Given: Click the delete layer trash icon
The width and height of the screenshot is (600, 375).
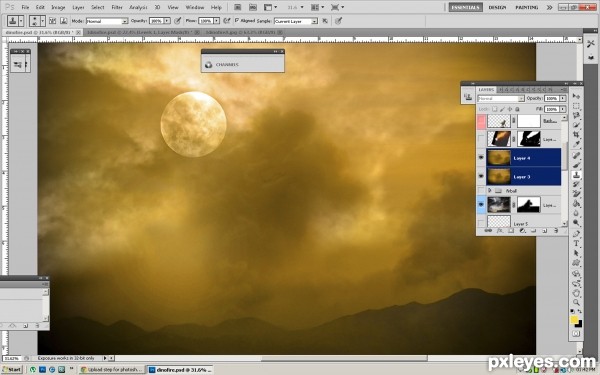Looking at the screenshot, I should pyautogui.click(x=556, y=231).
